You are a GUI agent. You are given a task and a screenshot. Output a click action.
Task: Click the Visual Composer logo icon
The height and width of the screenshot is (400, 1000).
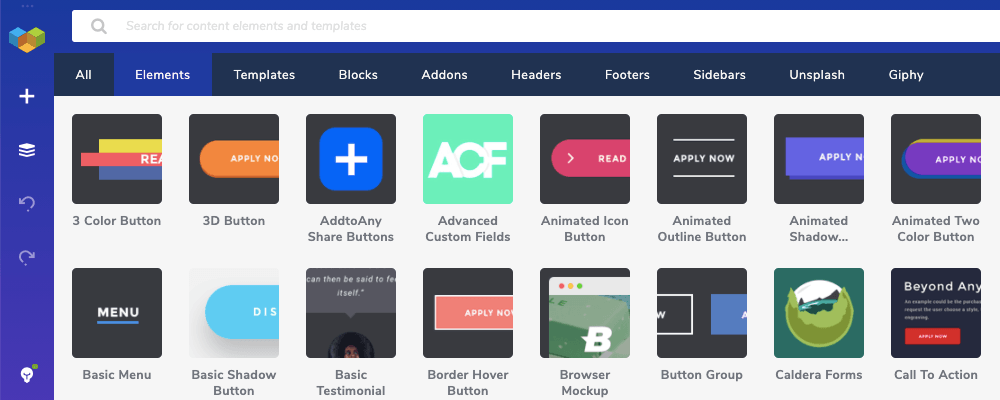tap(27, 39)
